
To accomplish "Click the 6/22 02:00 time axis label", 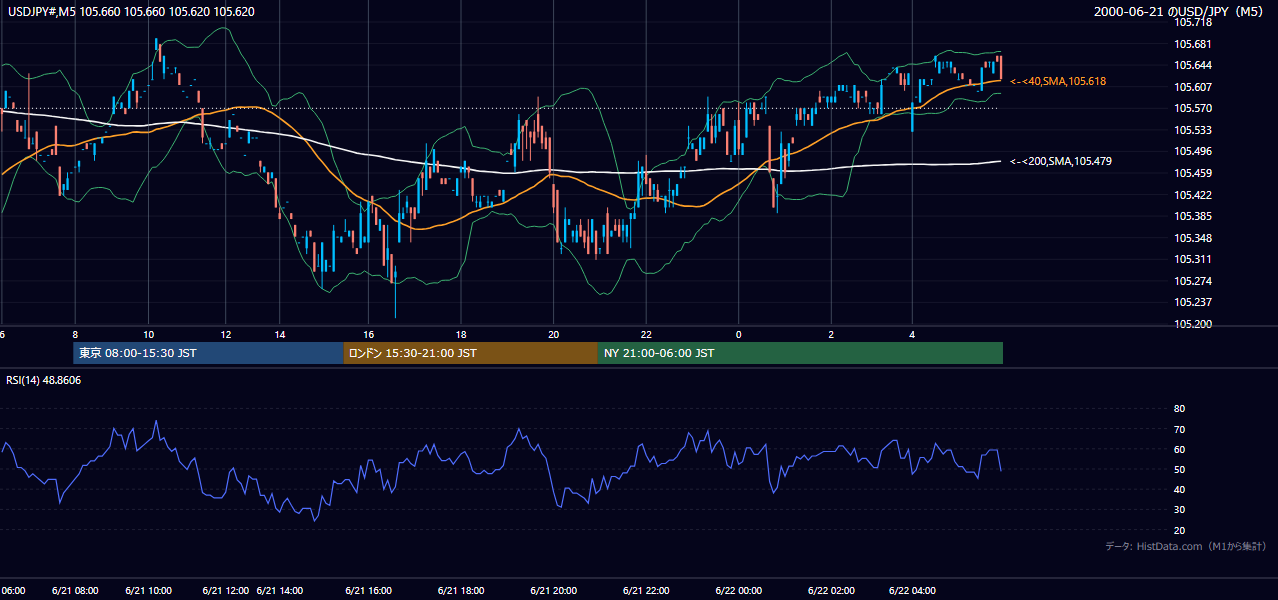I will [831, 591].
